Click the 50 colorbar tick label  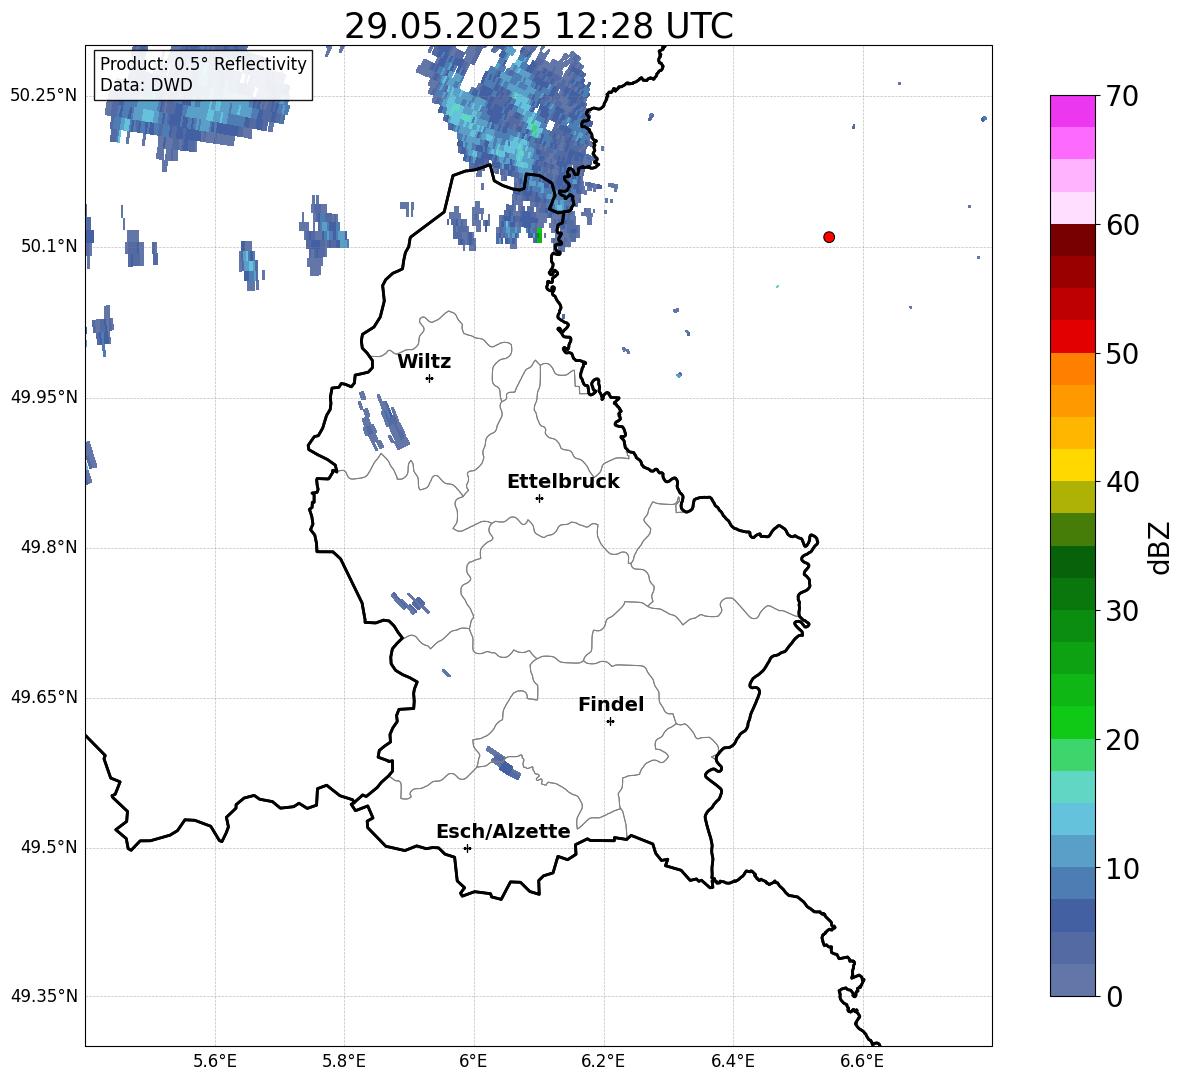coord(1122,354)
